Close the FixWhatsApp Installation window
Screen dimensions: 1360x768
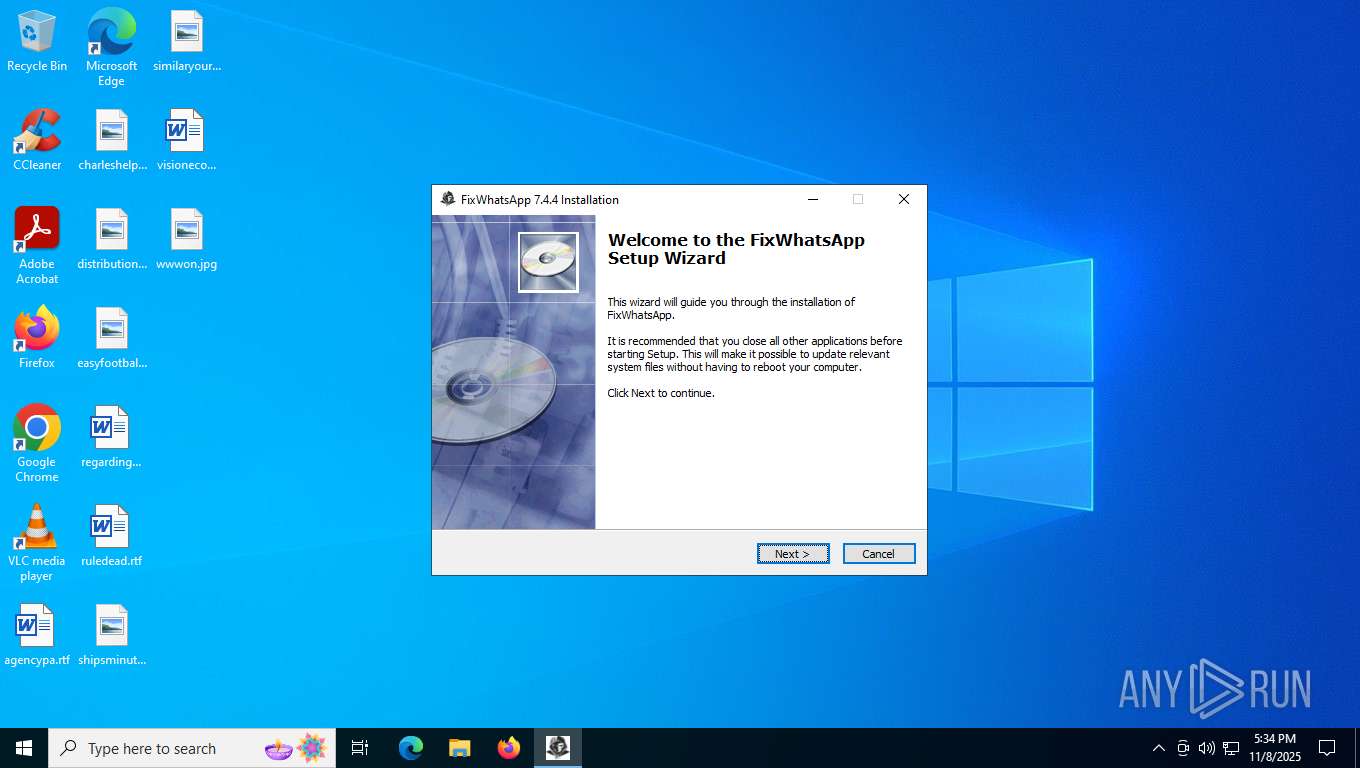pos(904,199)
